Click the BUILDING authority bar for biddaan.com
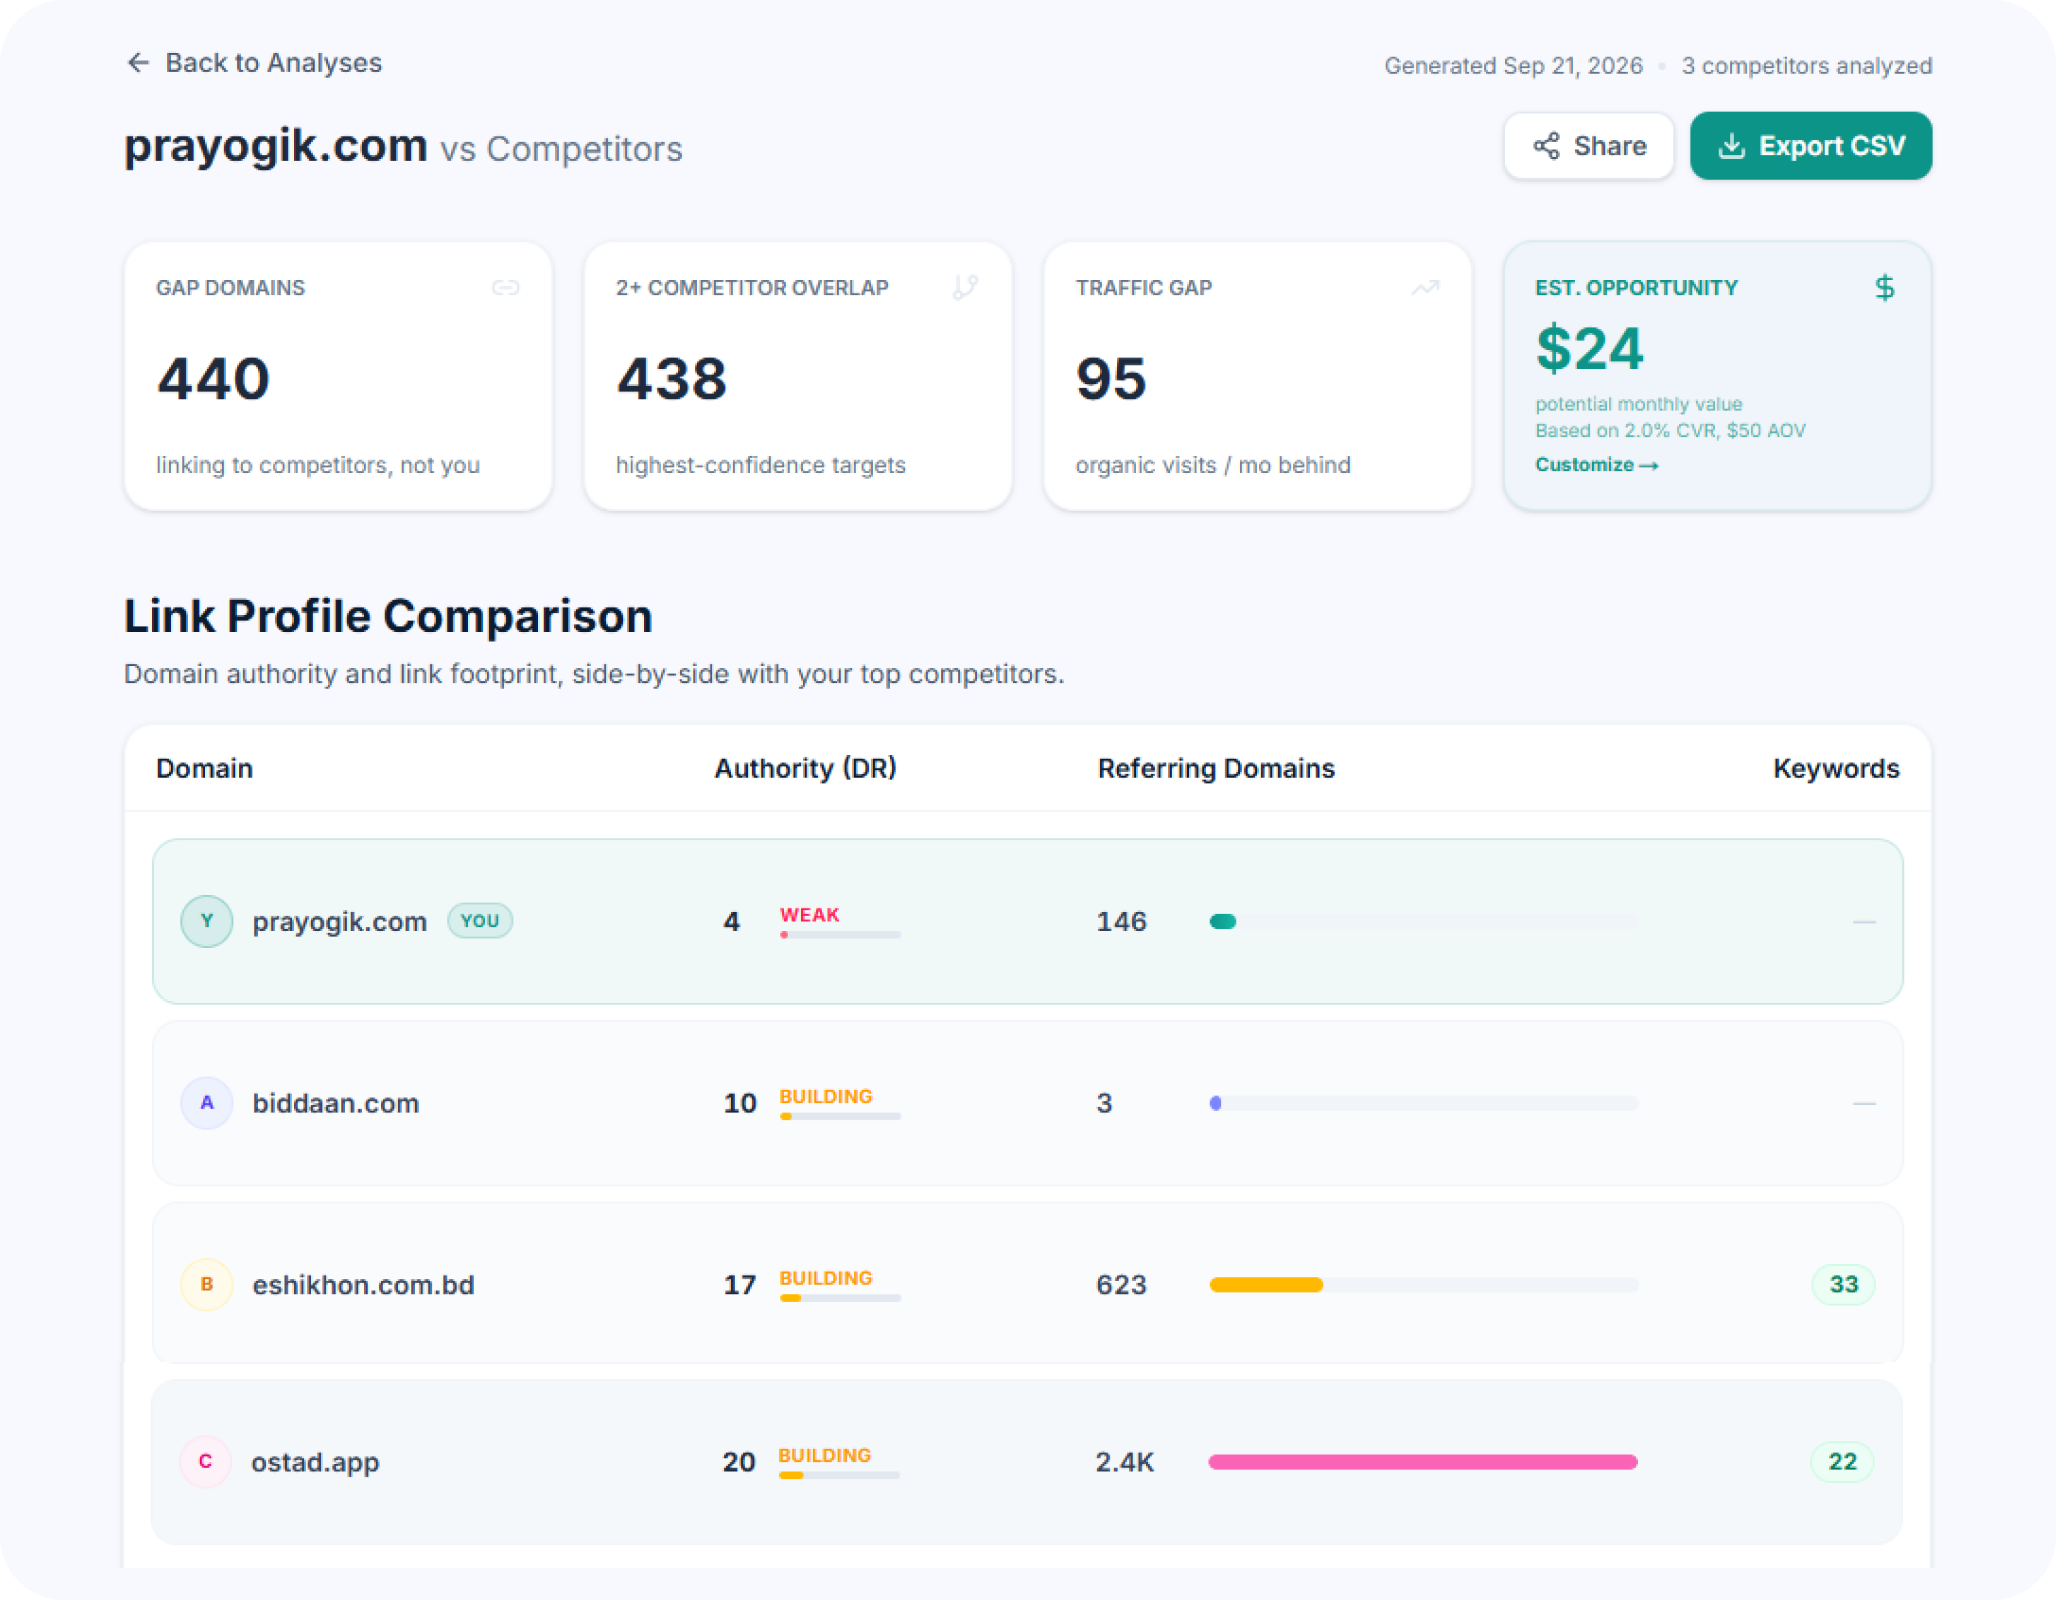The height and width of the screenshot is (1600, 2056). pos(840,1116)
